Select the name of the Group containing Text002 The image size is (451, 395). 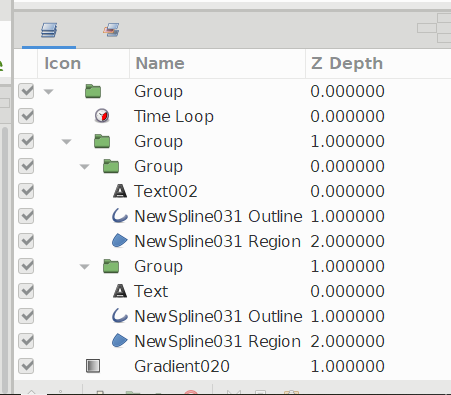(158, 167)
